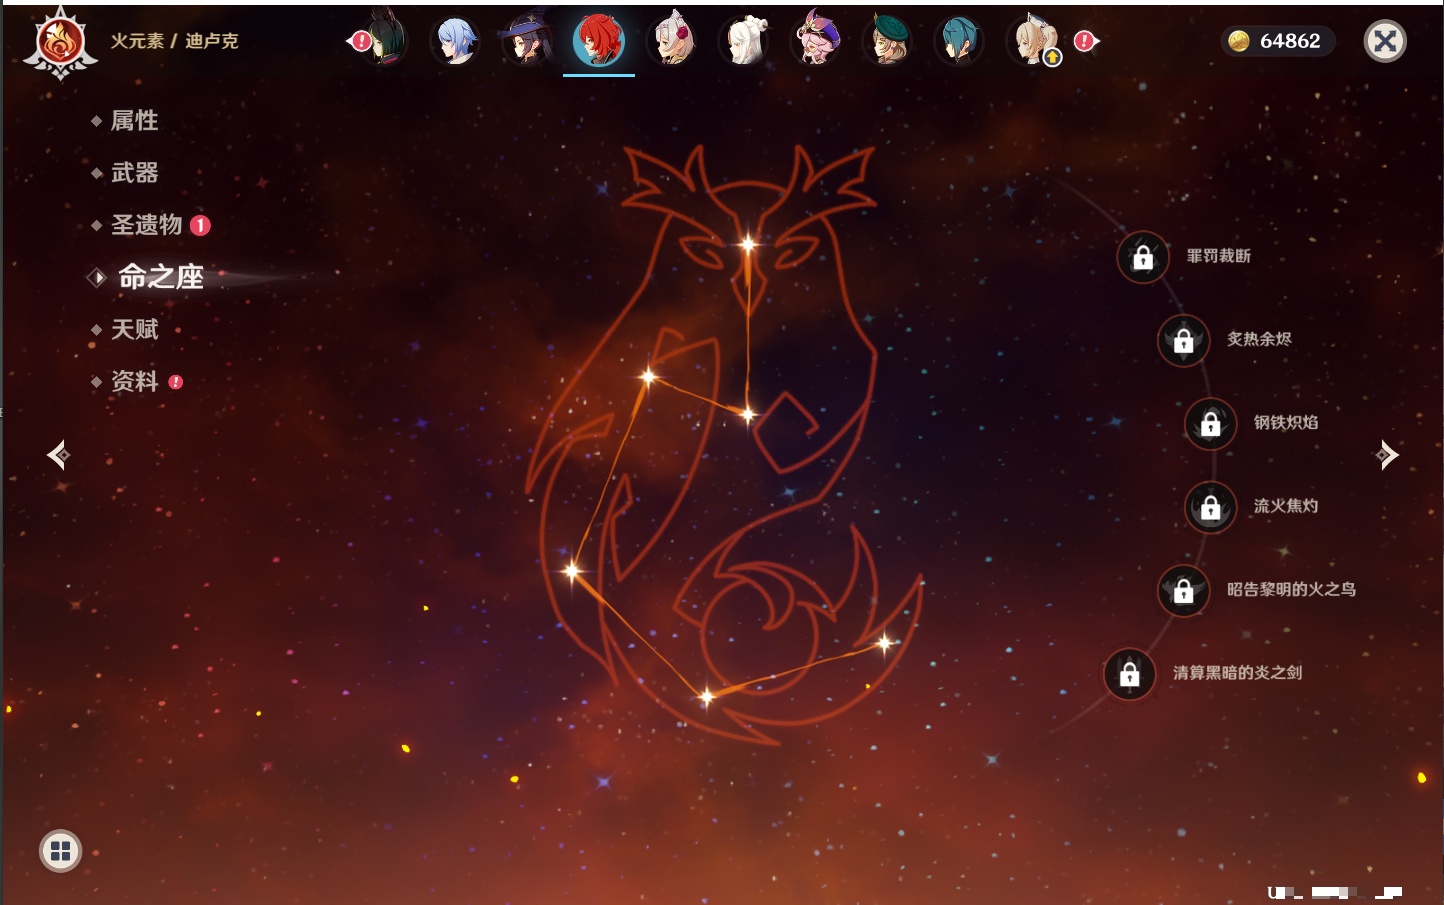Screen dimensions: 1444x905
Task: Switch to the 天赋 talents tab
Action: pos(134,329)
